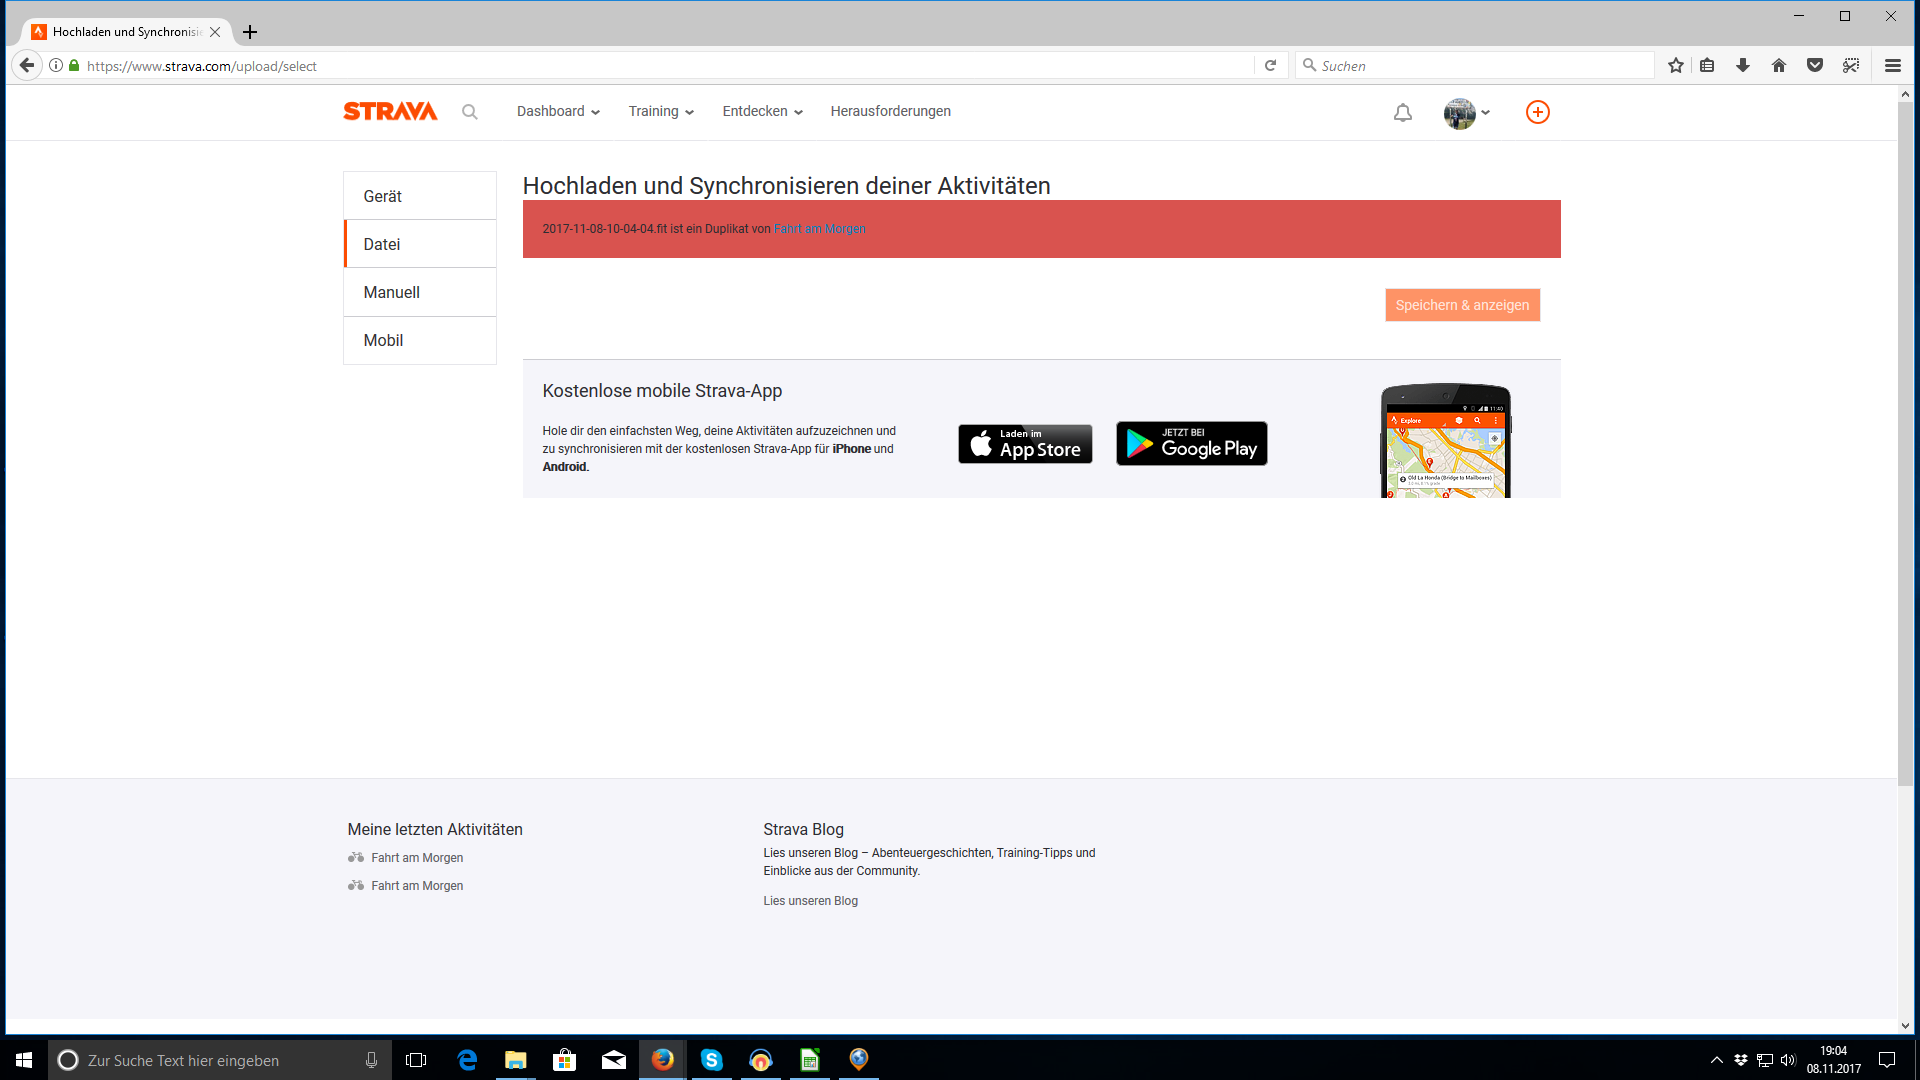Reload the page
1920x1080 pixels.
[1270, 65]
